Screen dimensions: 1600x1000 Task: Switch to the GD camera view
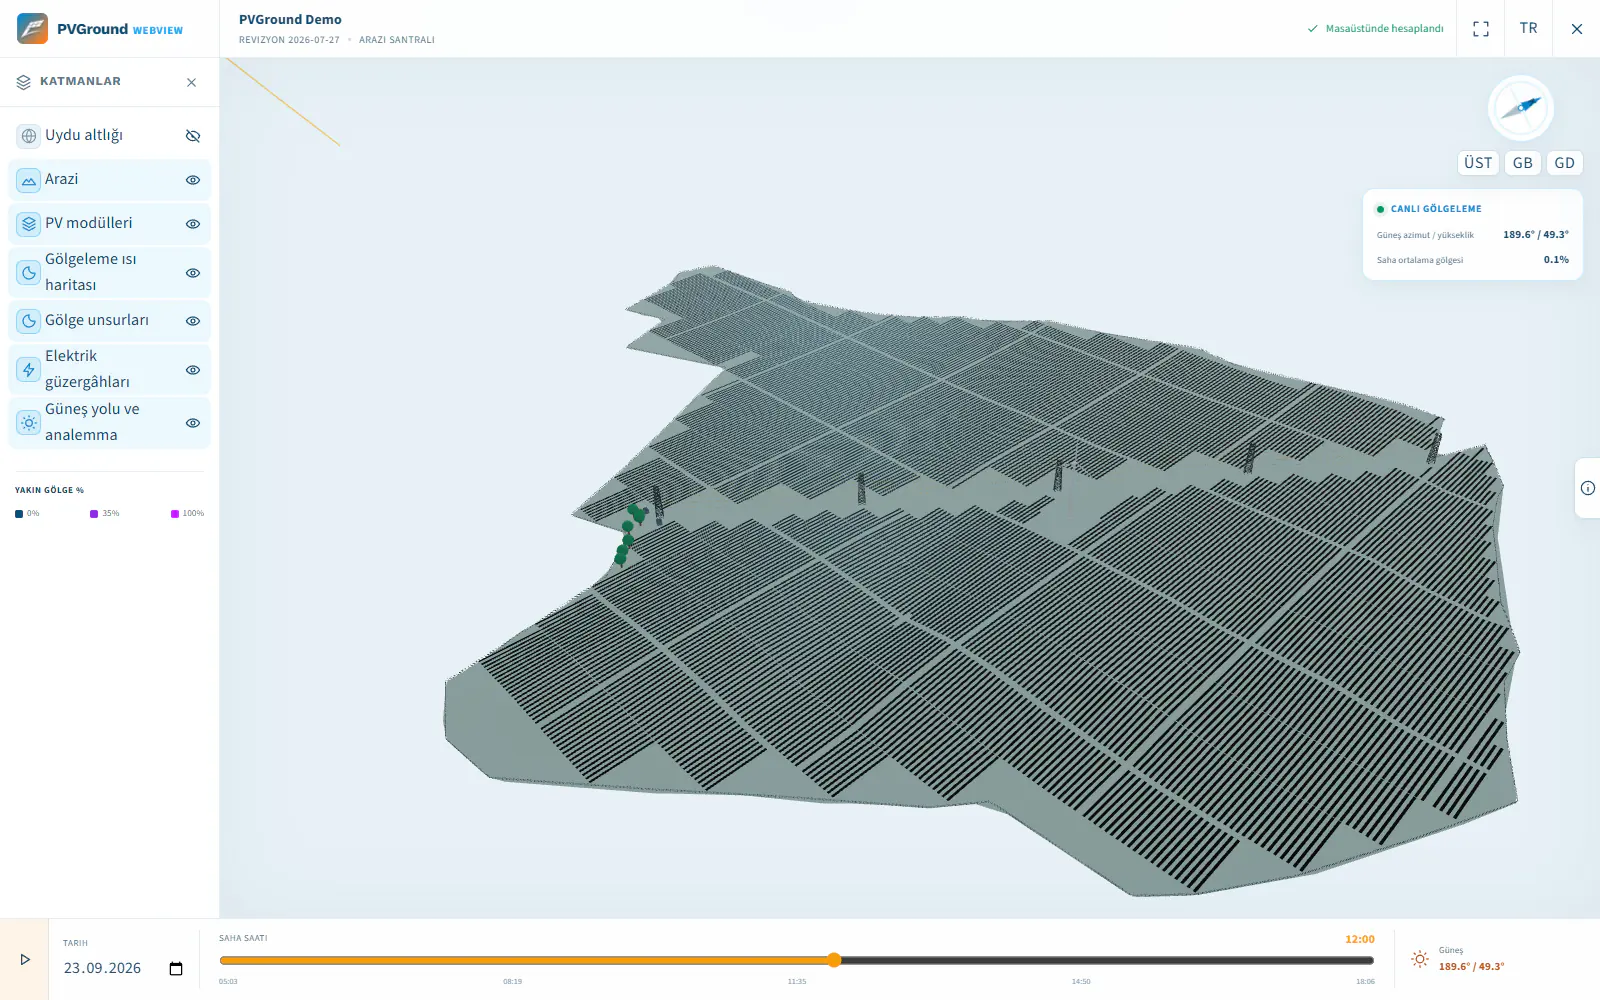coord(1565,163)
